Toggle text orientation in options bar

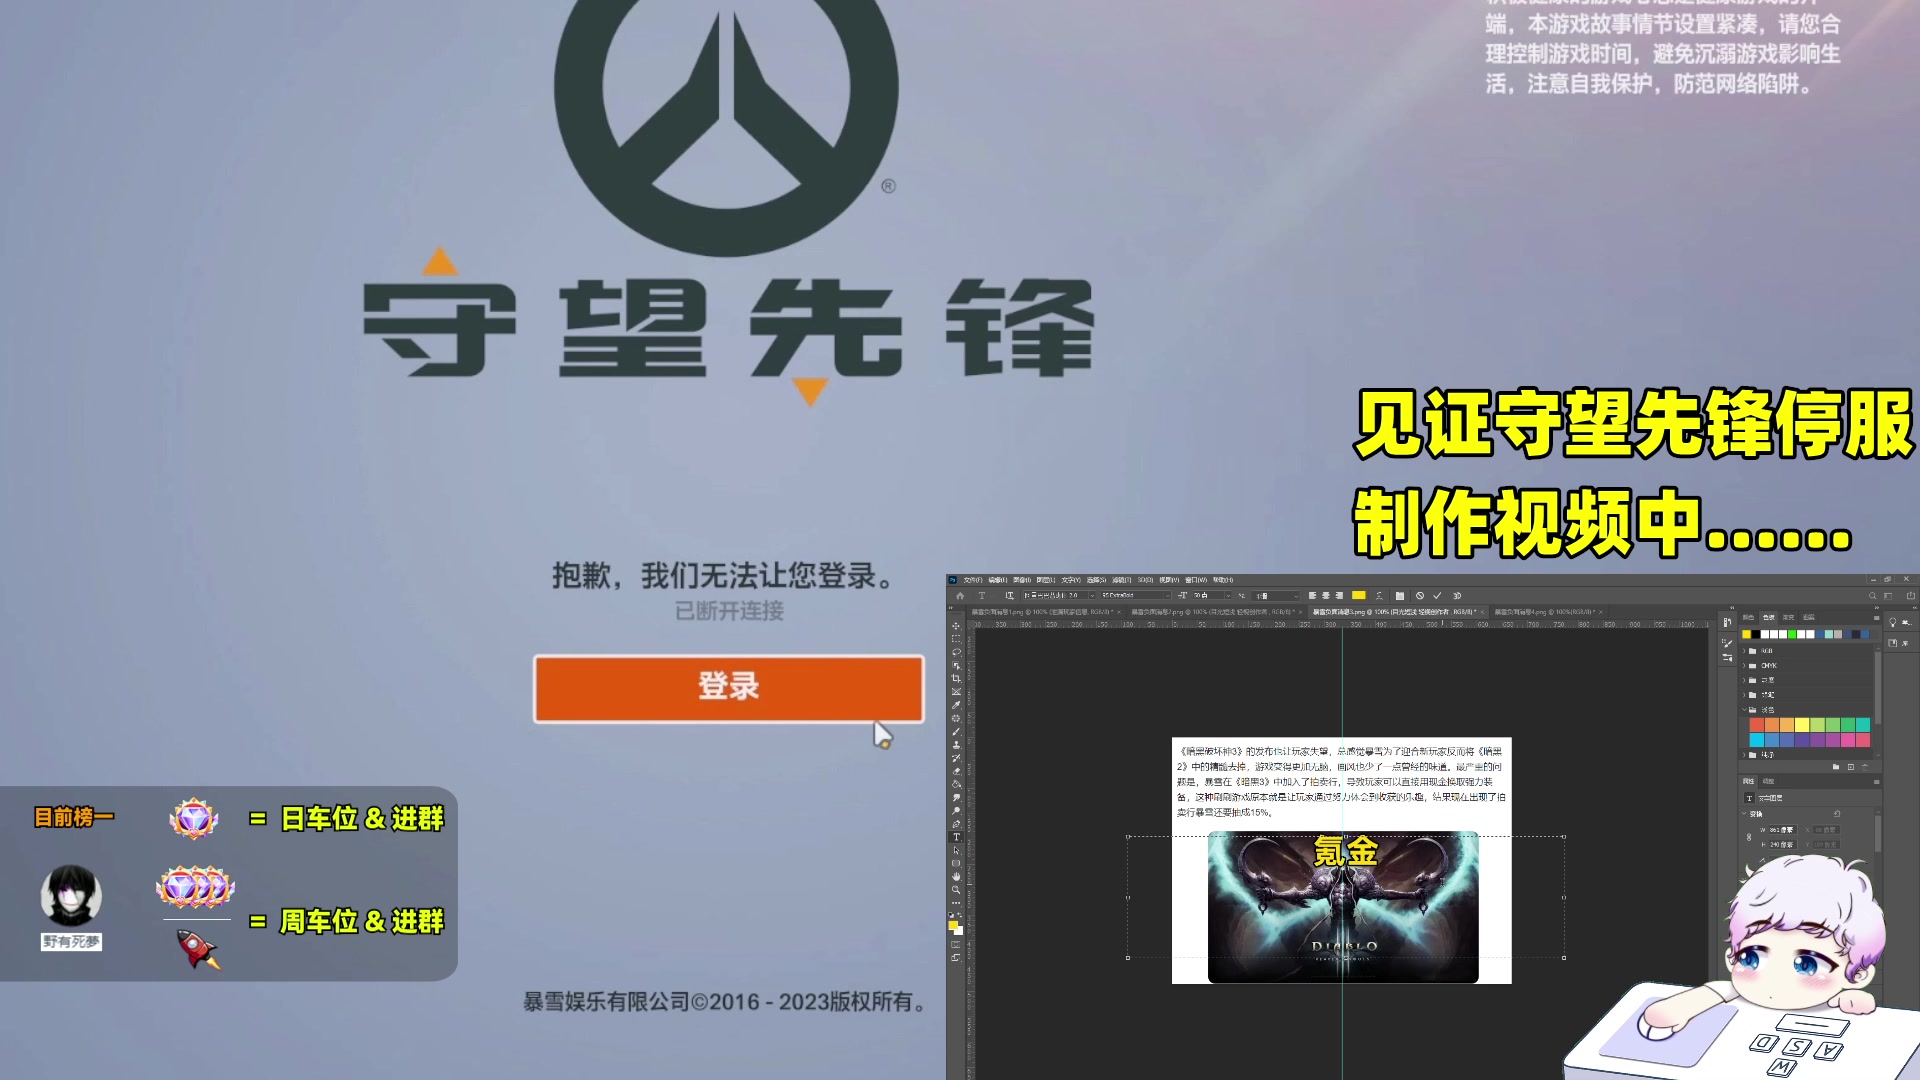(x=1009, y=596)
